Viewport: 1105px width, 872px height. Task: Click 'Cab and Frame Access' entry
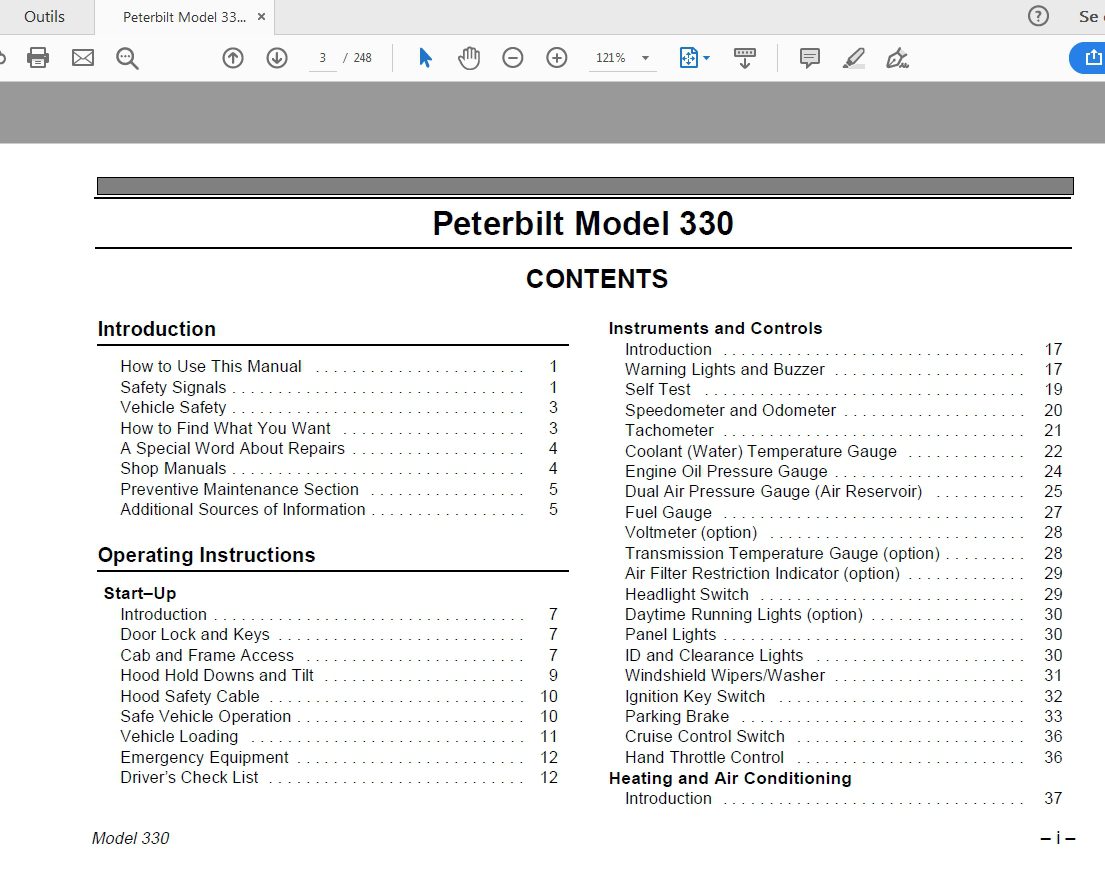pos(207,655)
